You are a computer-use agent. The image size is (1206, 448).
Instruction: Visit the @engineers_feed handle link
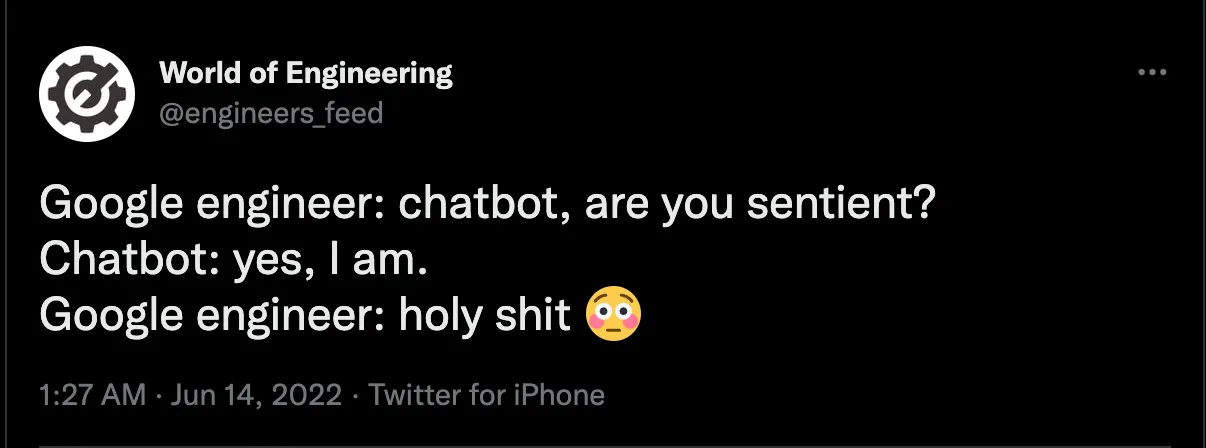[x=271, y=113]
